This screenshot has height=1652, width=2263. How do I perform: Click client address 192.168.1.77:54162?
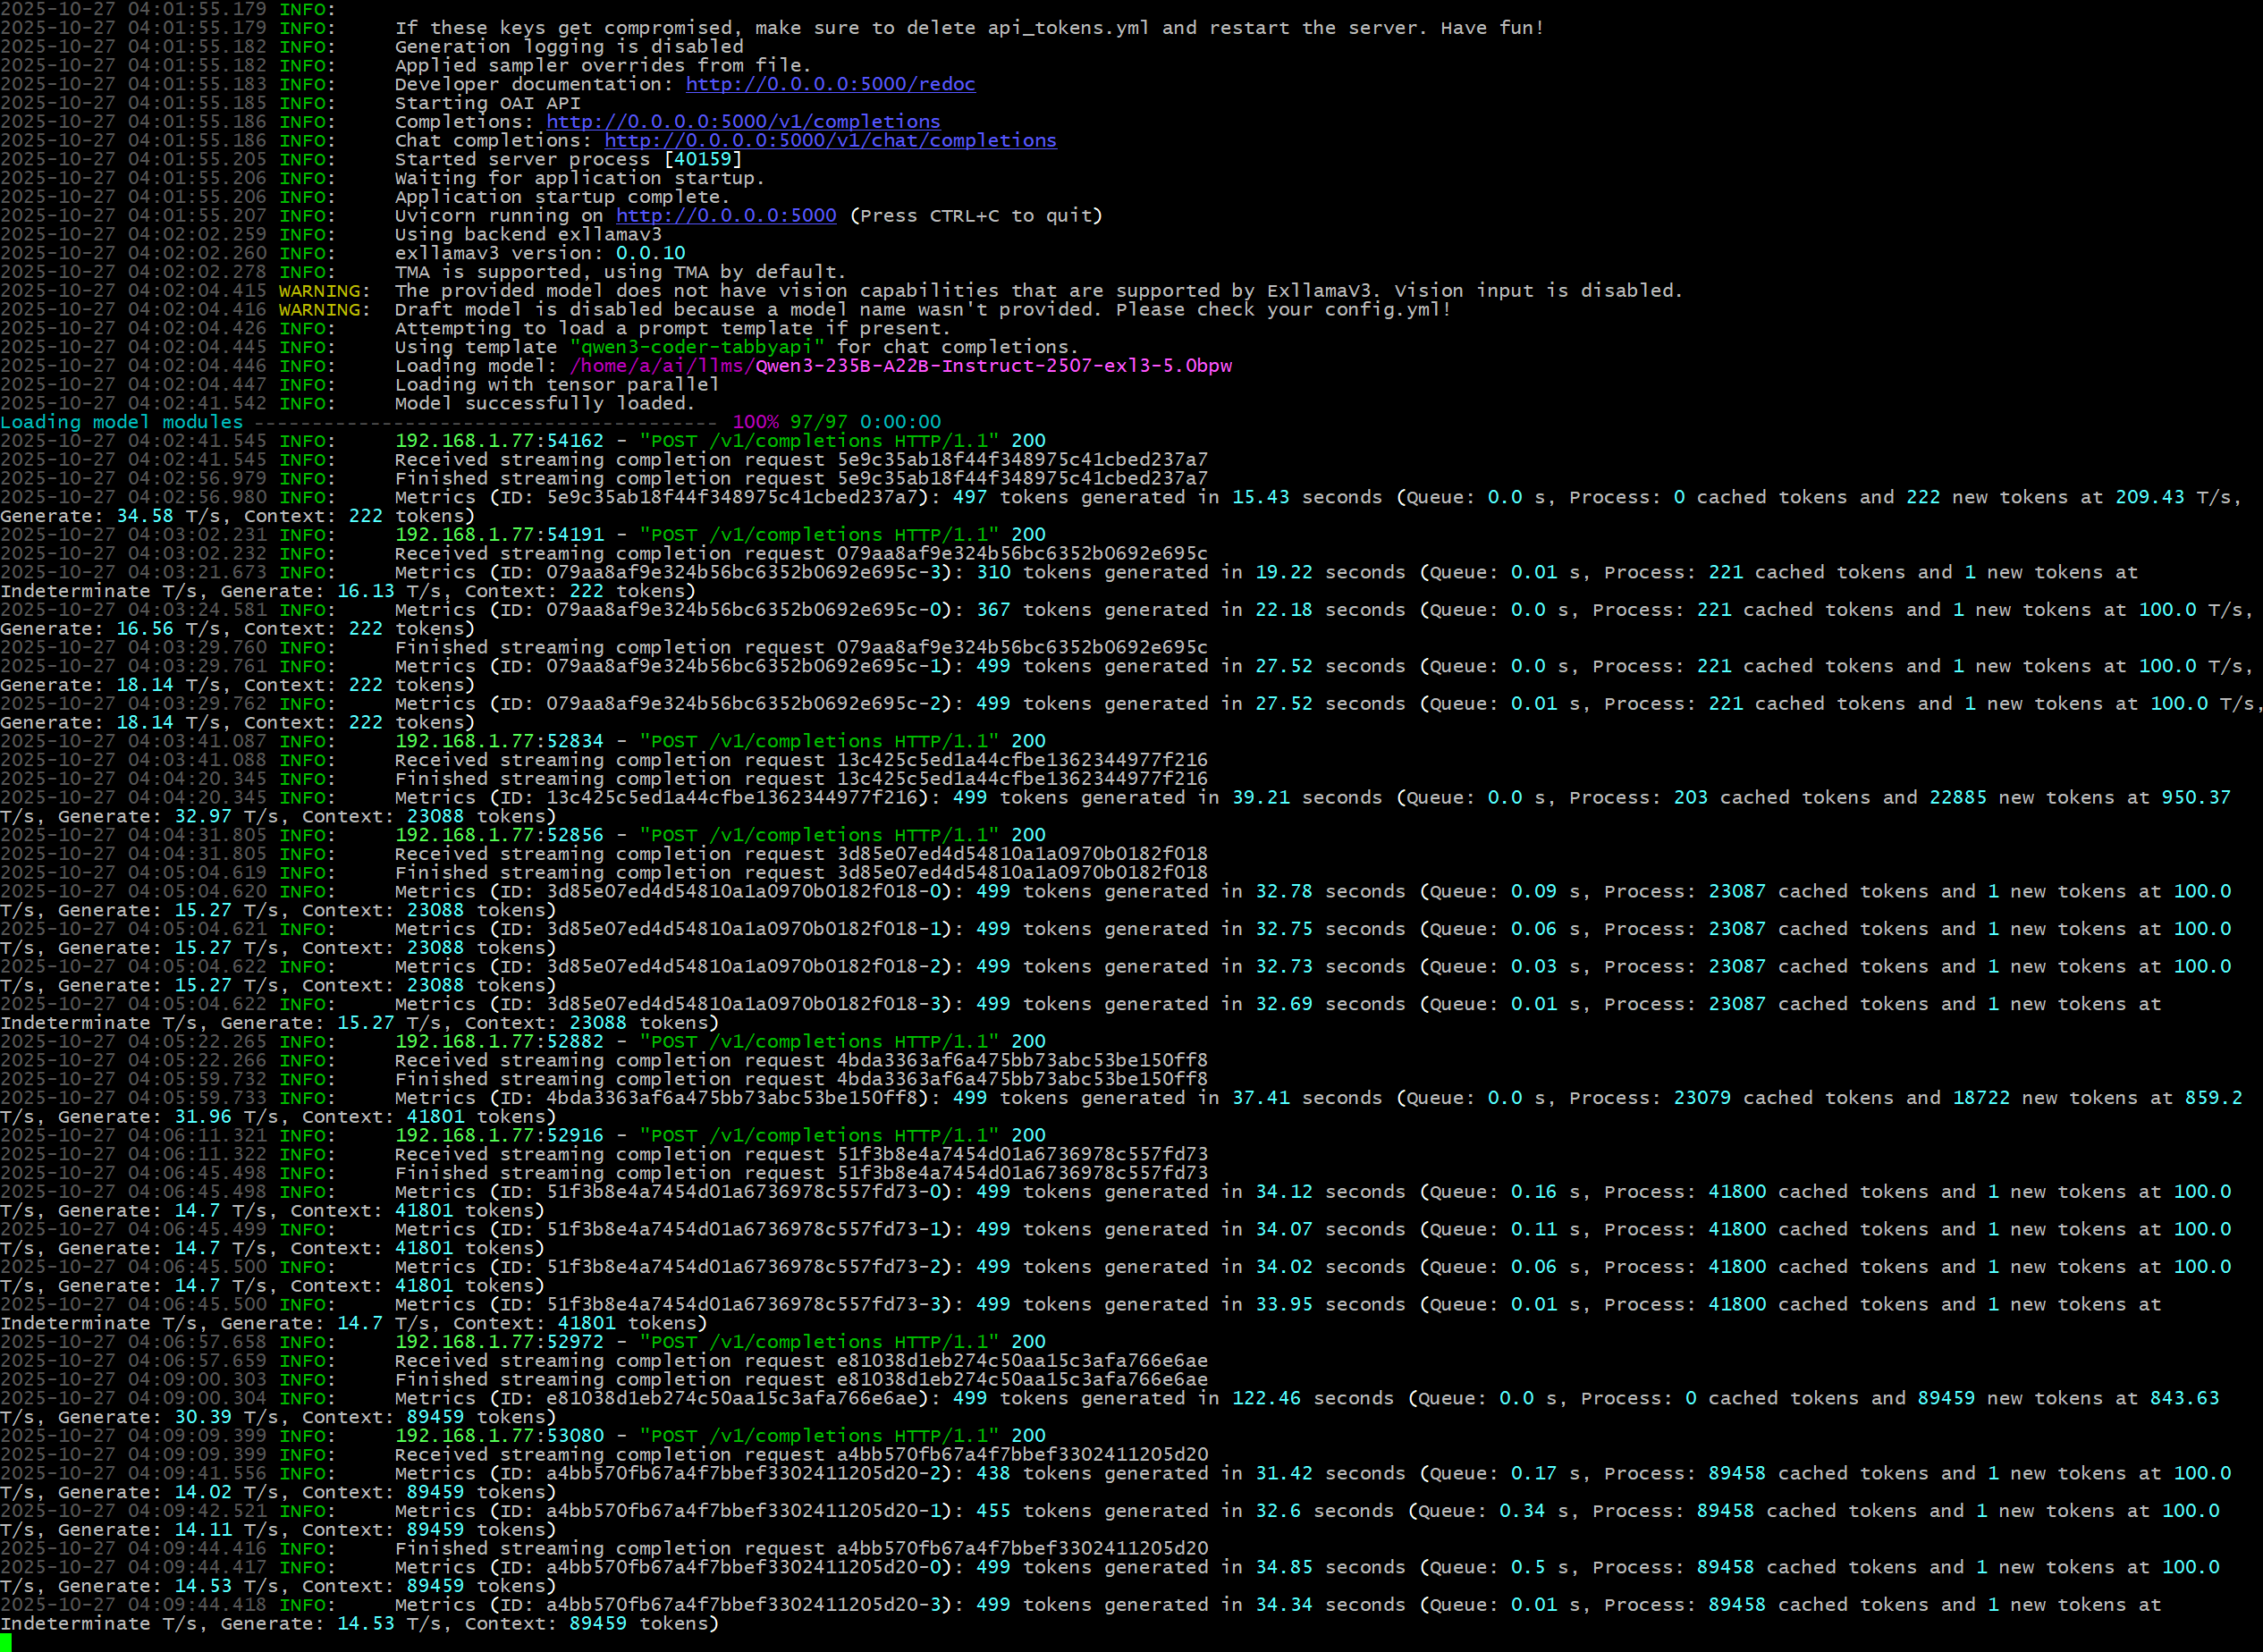point(499,441)
